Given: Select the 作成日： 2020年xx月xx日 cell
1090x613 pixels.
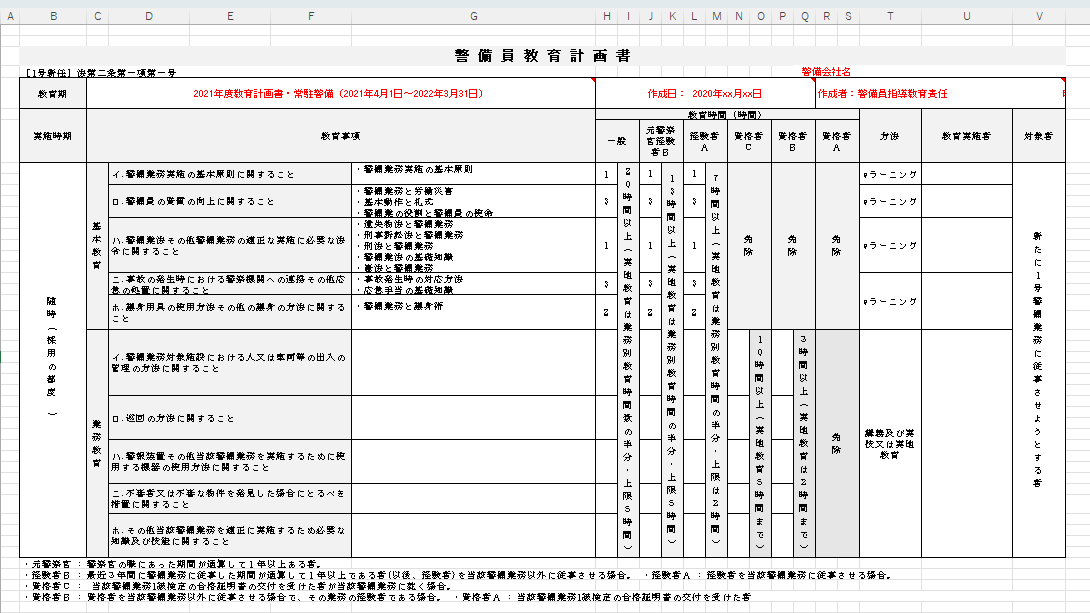Looking at the screenshot, I should coord(705,94).
